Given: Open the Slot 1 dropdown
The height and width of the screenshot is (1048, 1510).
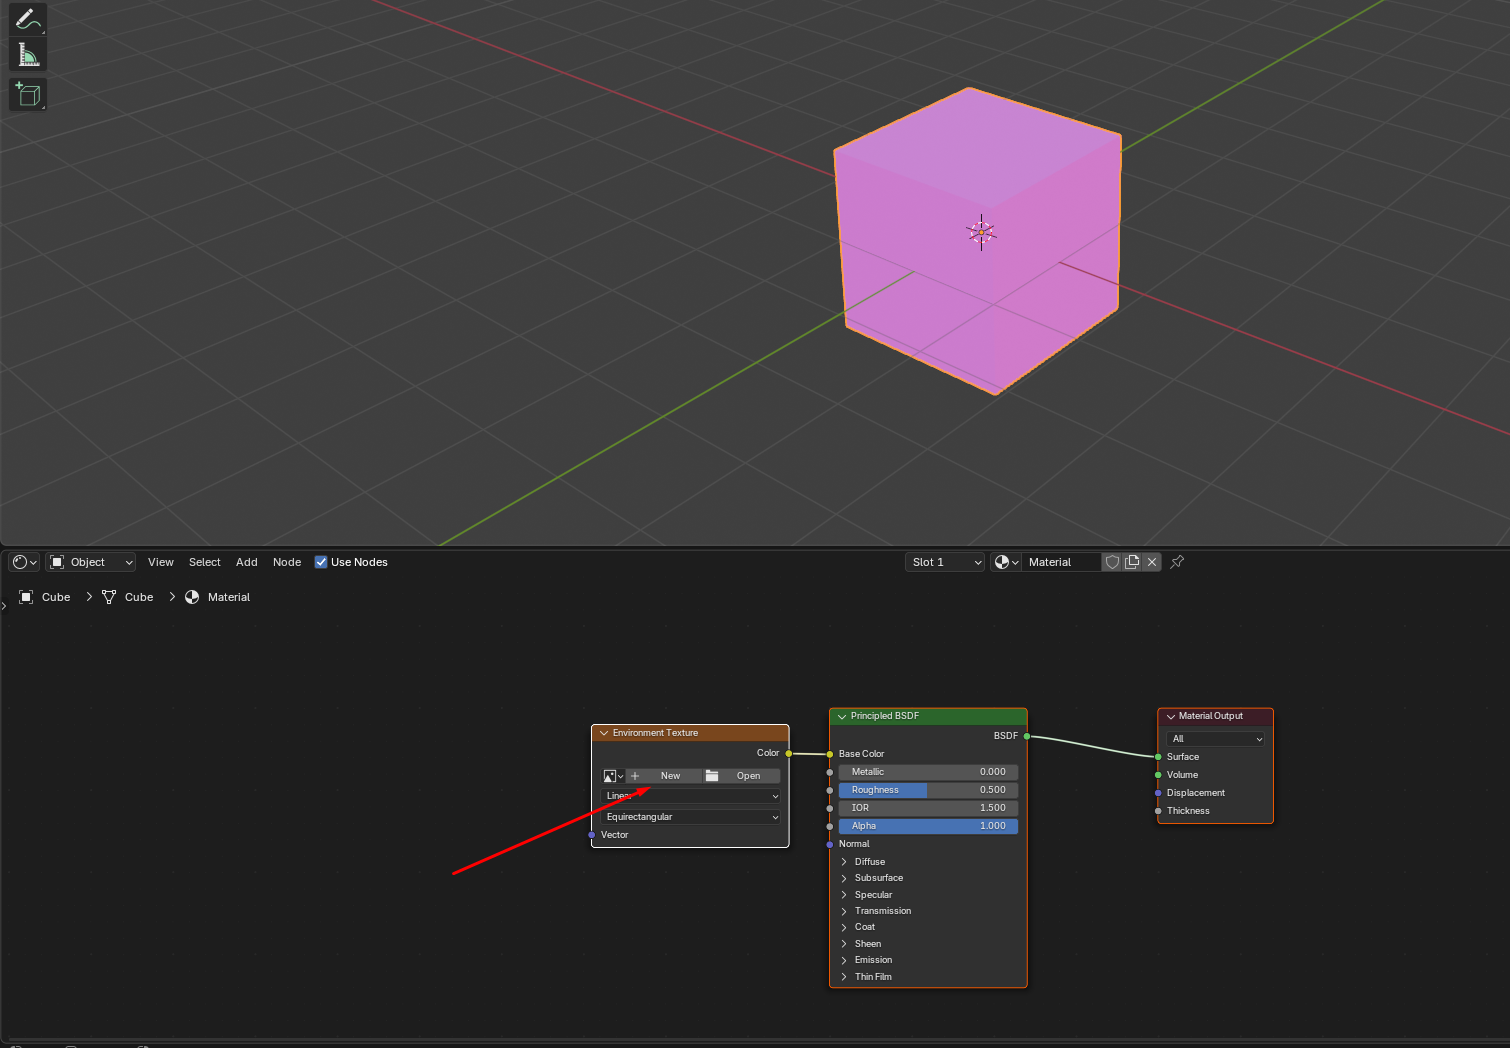Looking at the screenshot, I should coord(945,562).
